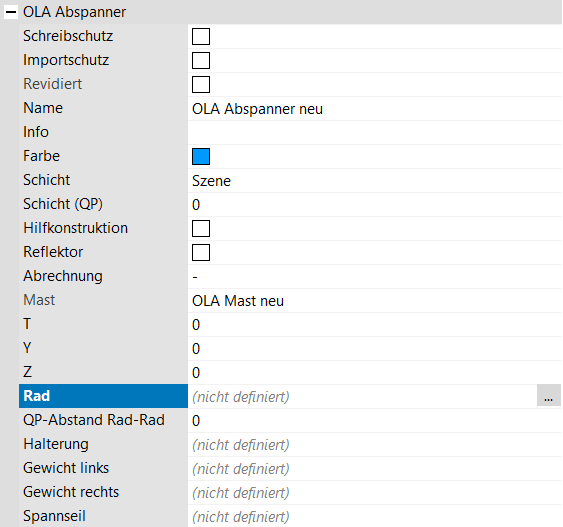
Task: Select the Halterung undefined value cell
Action: pos(375,444)
